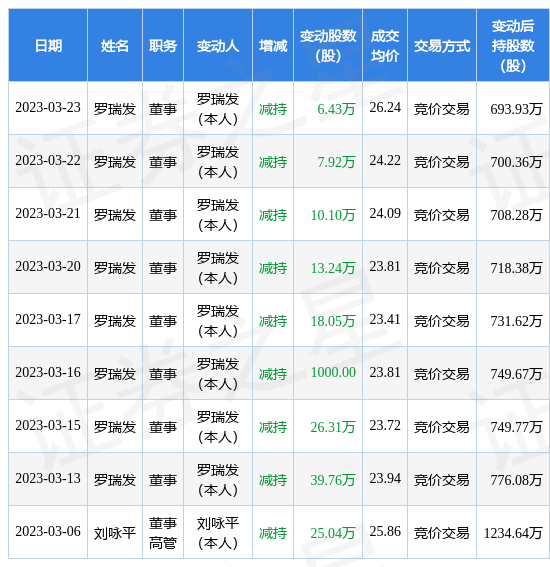Select the 1234.64万 holdings cell

[513, 532]
